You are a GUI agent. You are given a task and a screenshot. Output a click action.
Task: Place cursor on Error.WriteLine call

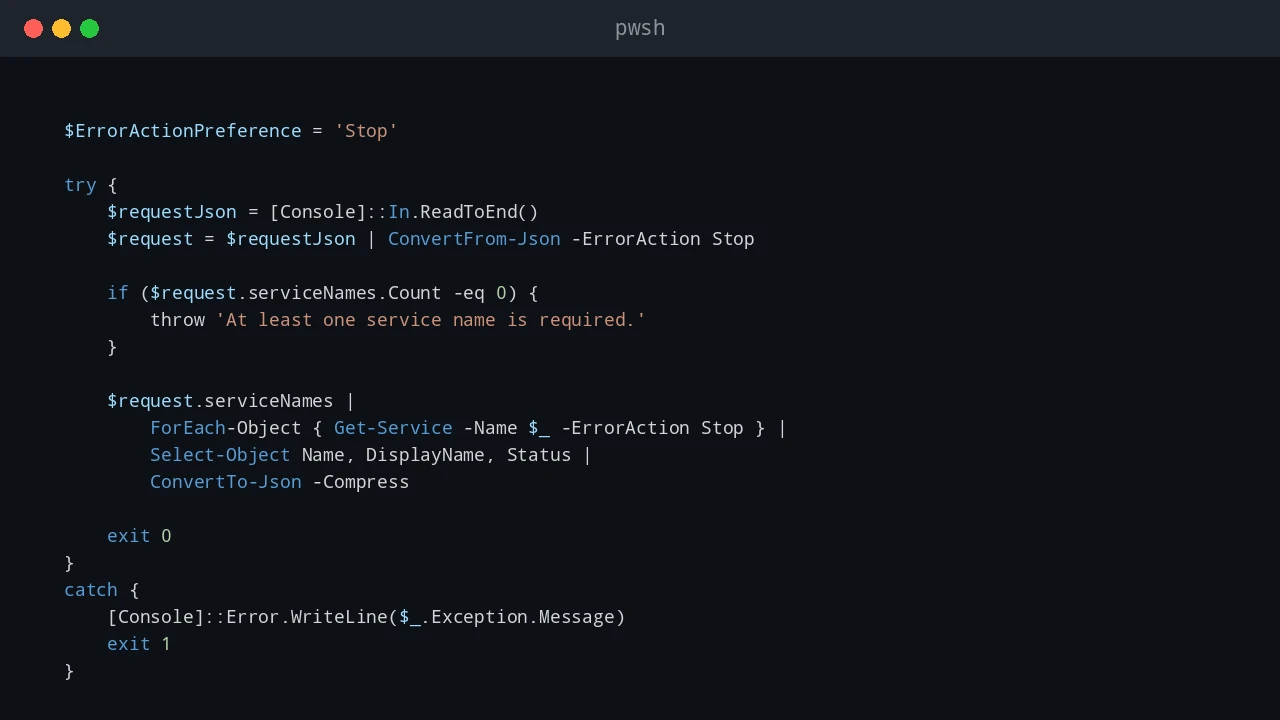click(x=307, y=617)
